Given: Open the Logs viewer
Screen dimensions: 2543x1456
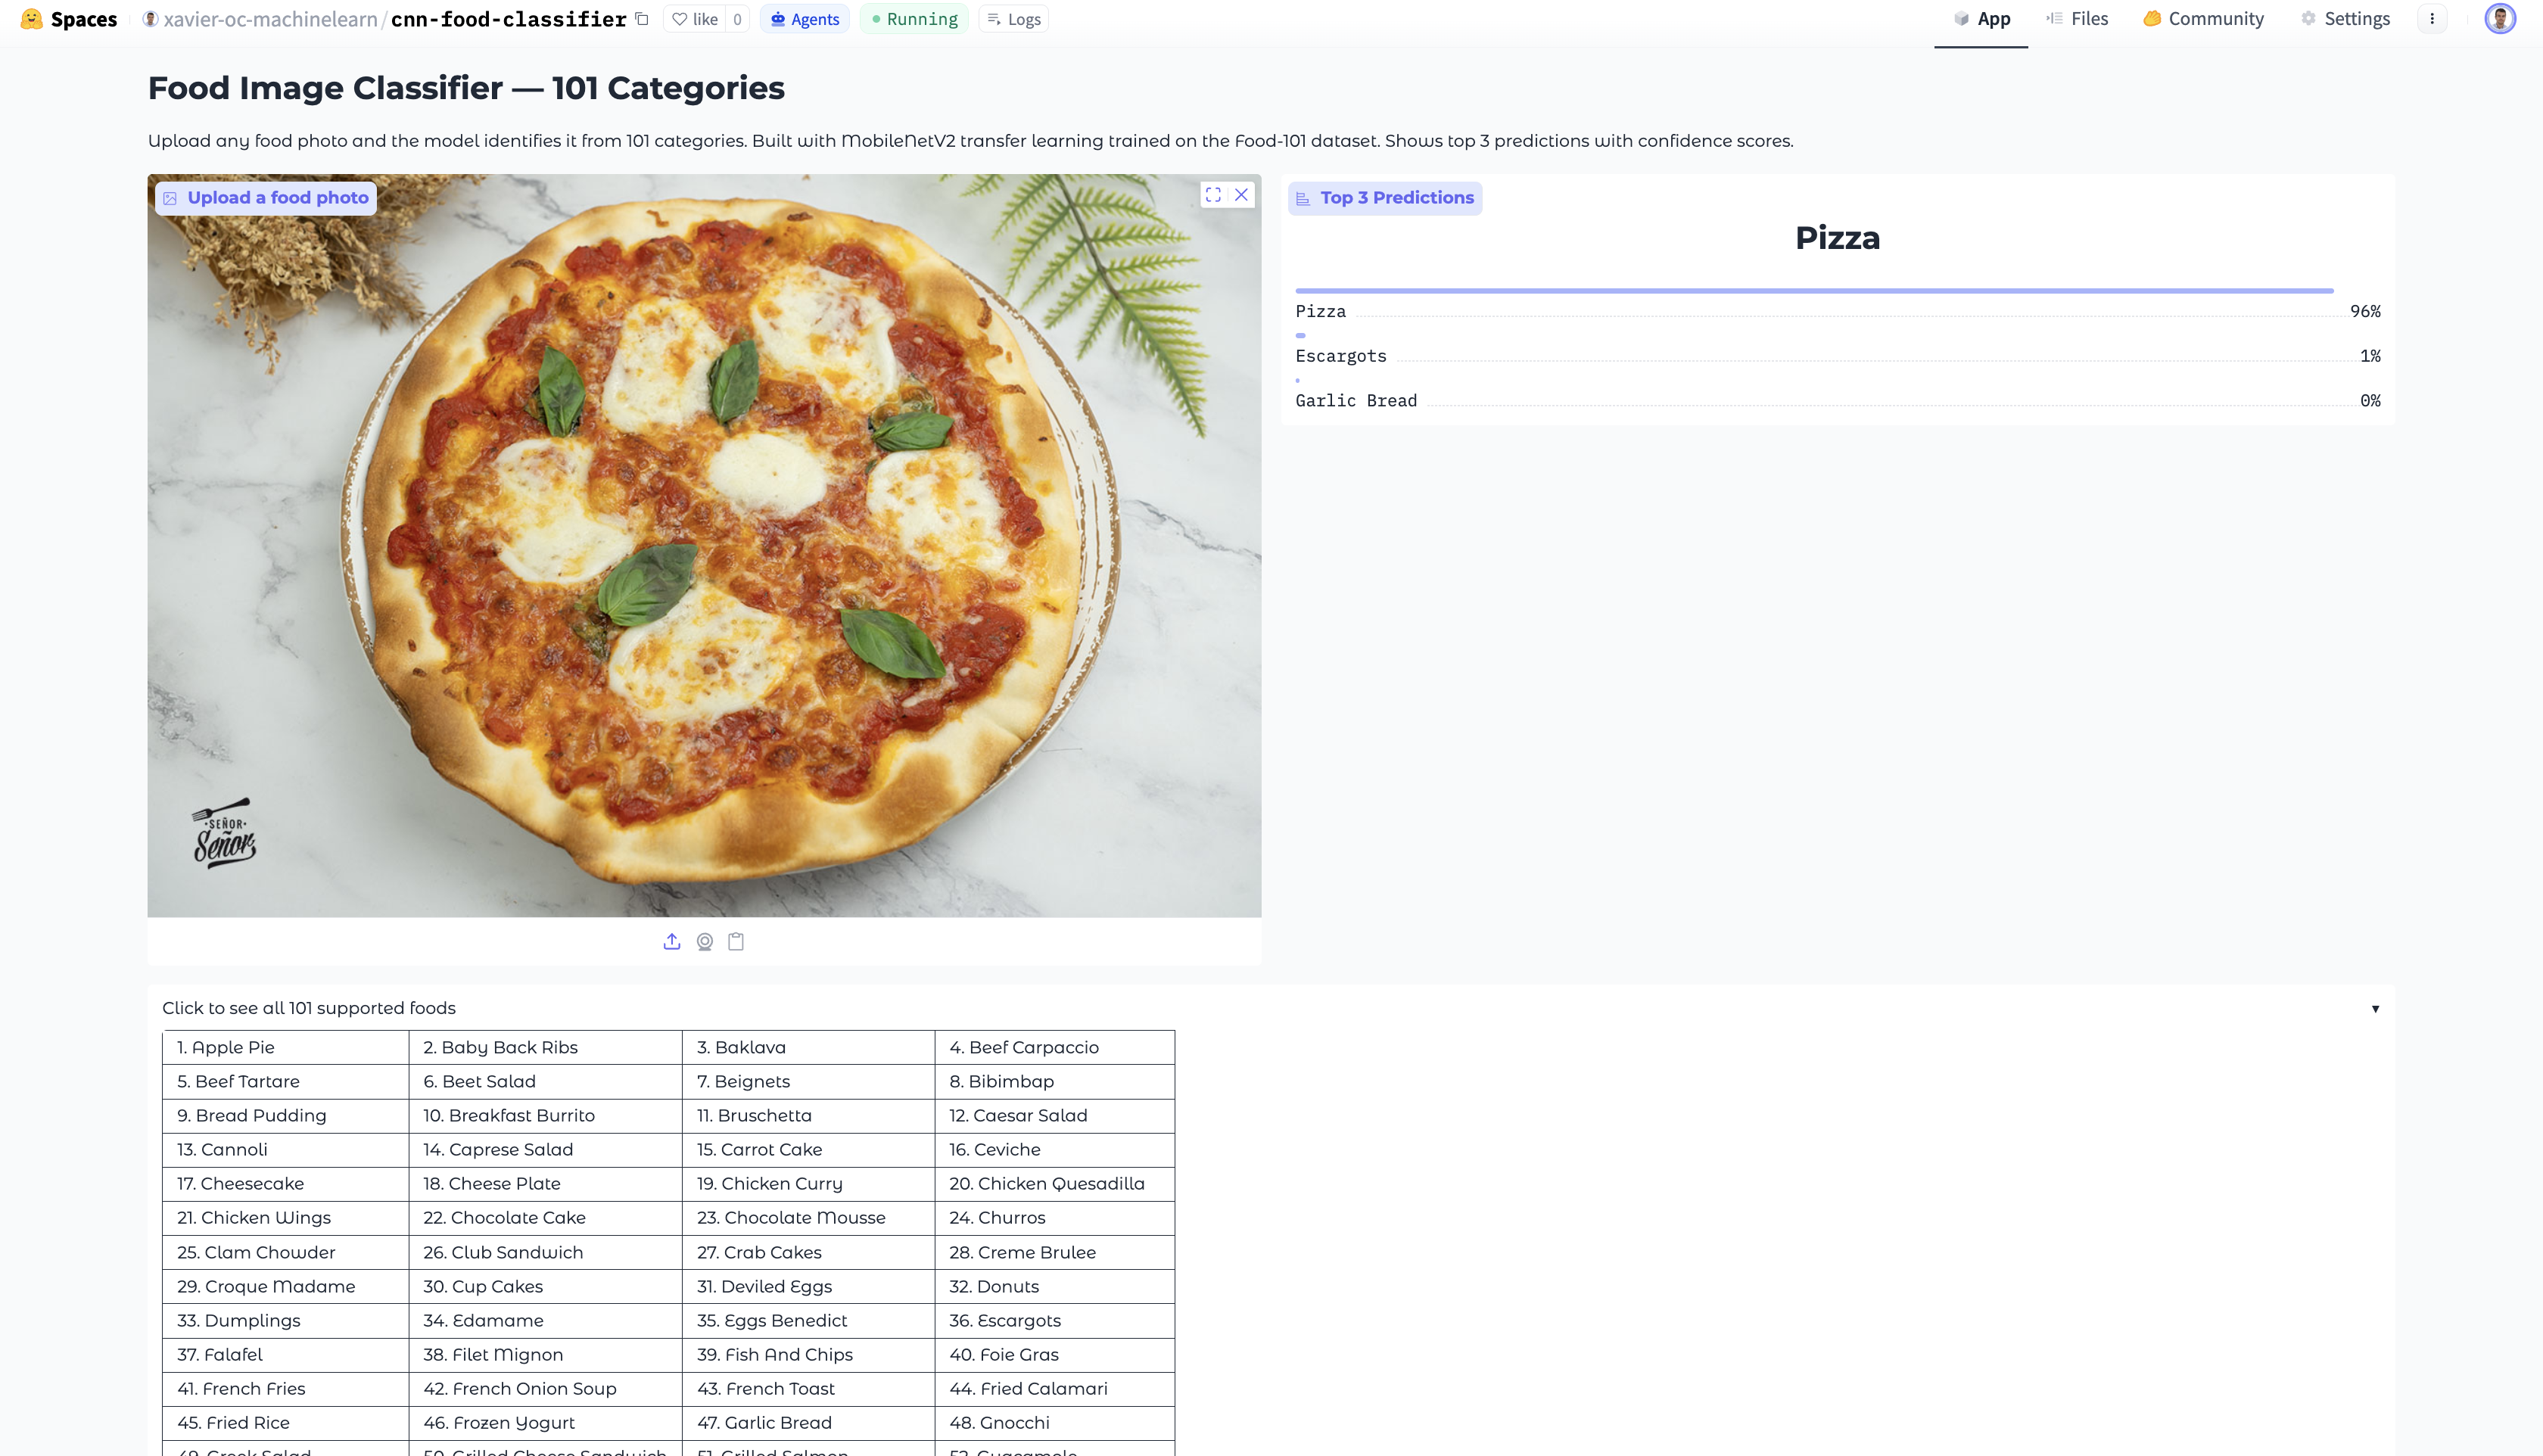Looking at the screenshot, I should (1014, 19).
